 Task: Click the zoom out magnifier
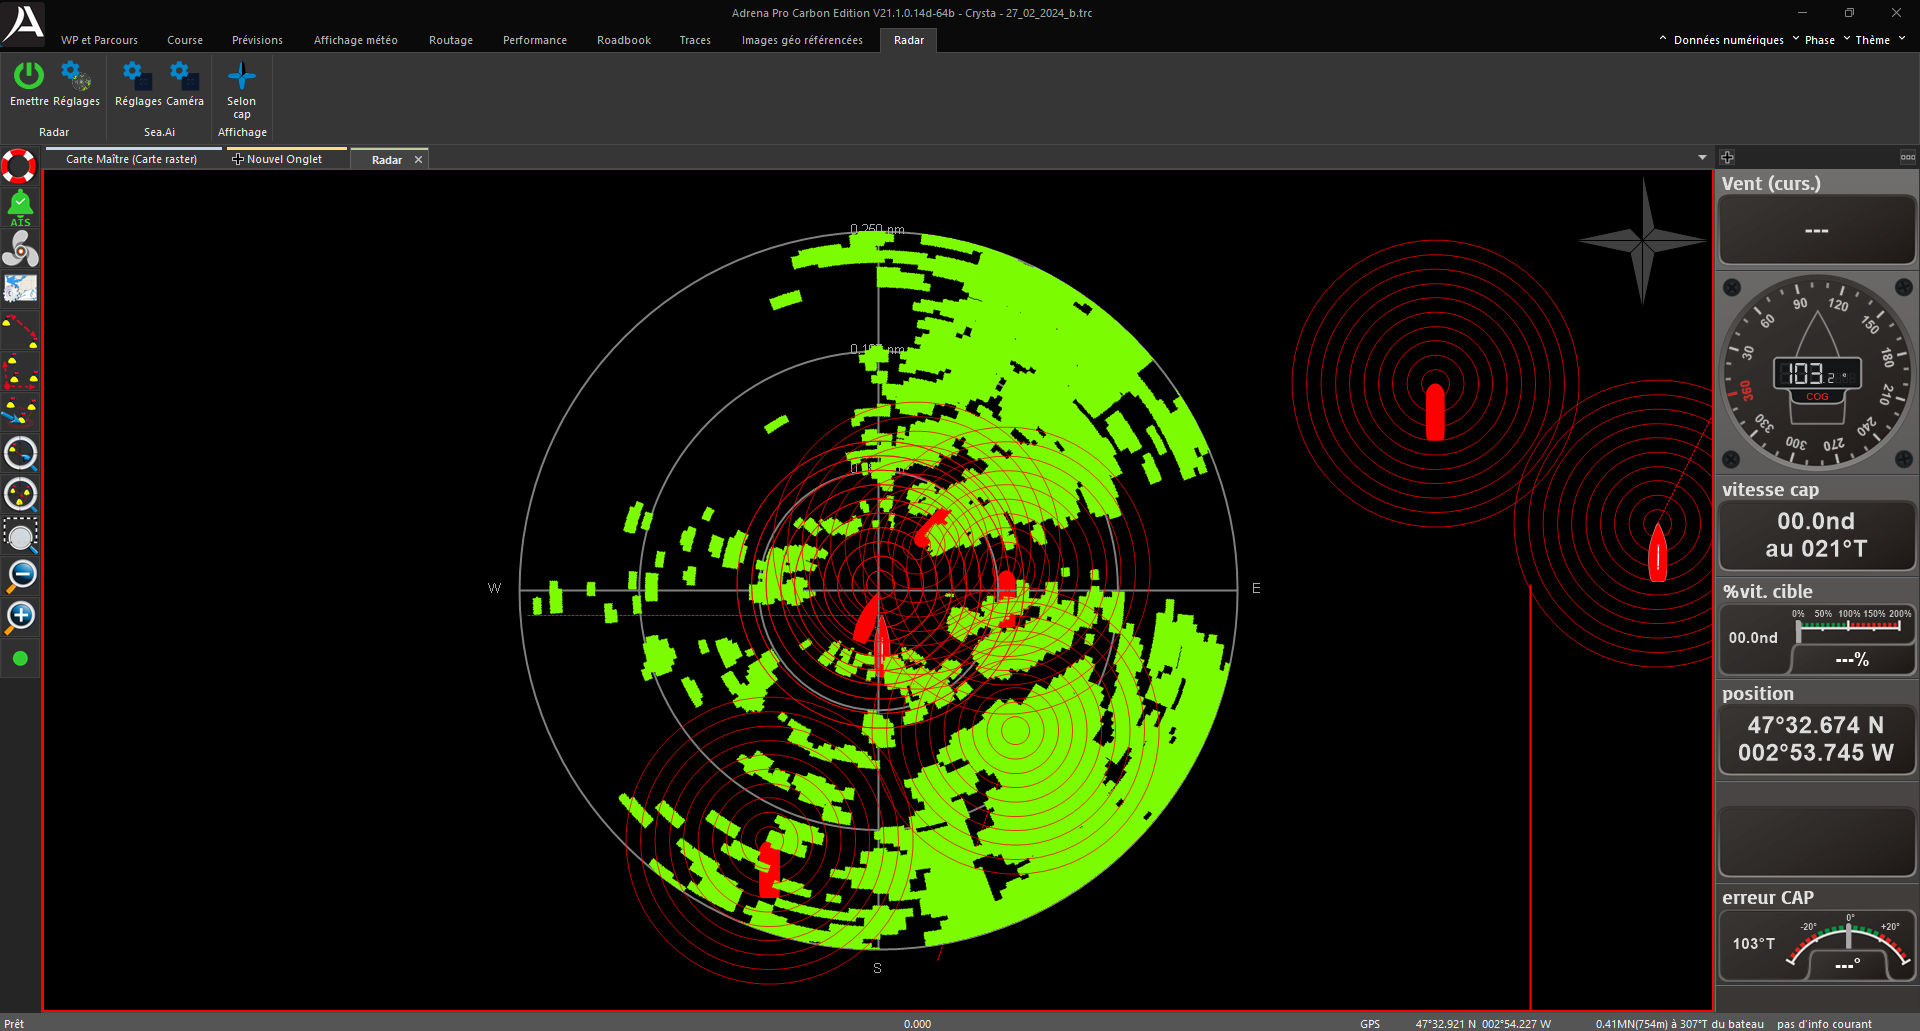20,576
